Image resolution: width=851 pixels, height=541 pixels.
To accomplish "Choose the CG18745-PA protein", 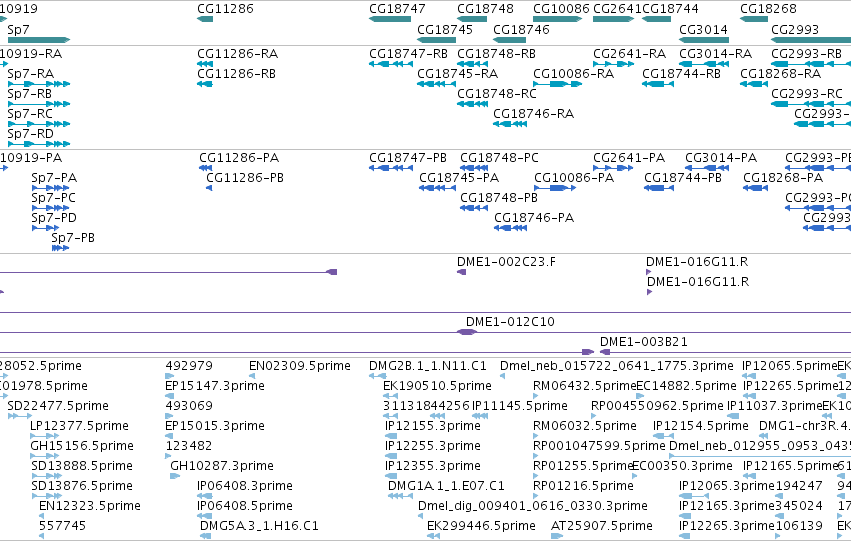I will pyautogui.click(x=459, y=178).
